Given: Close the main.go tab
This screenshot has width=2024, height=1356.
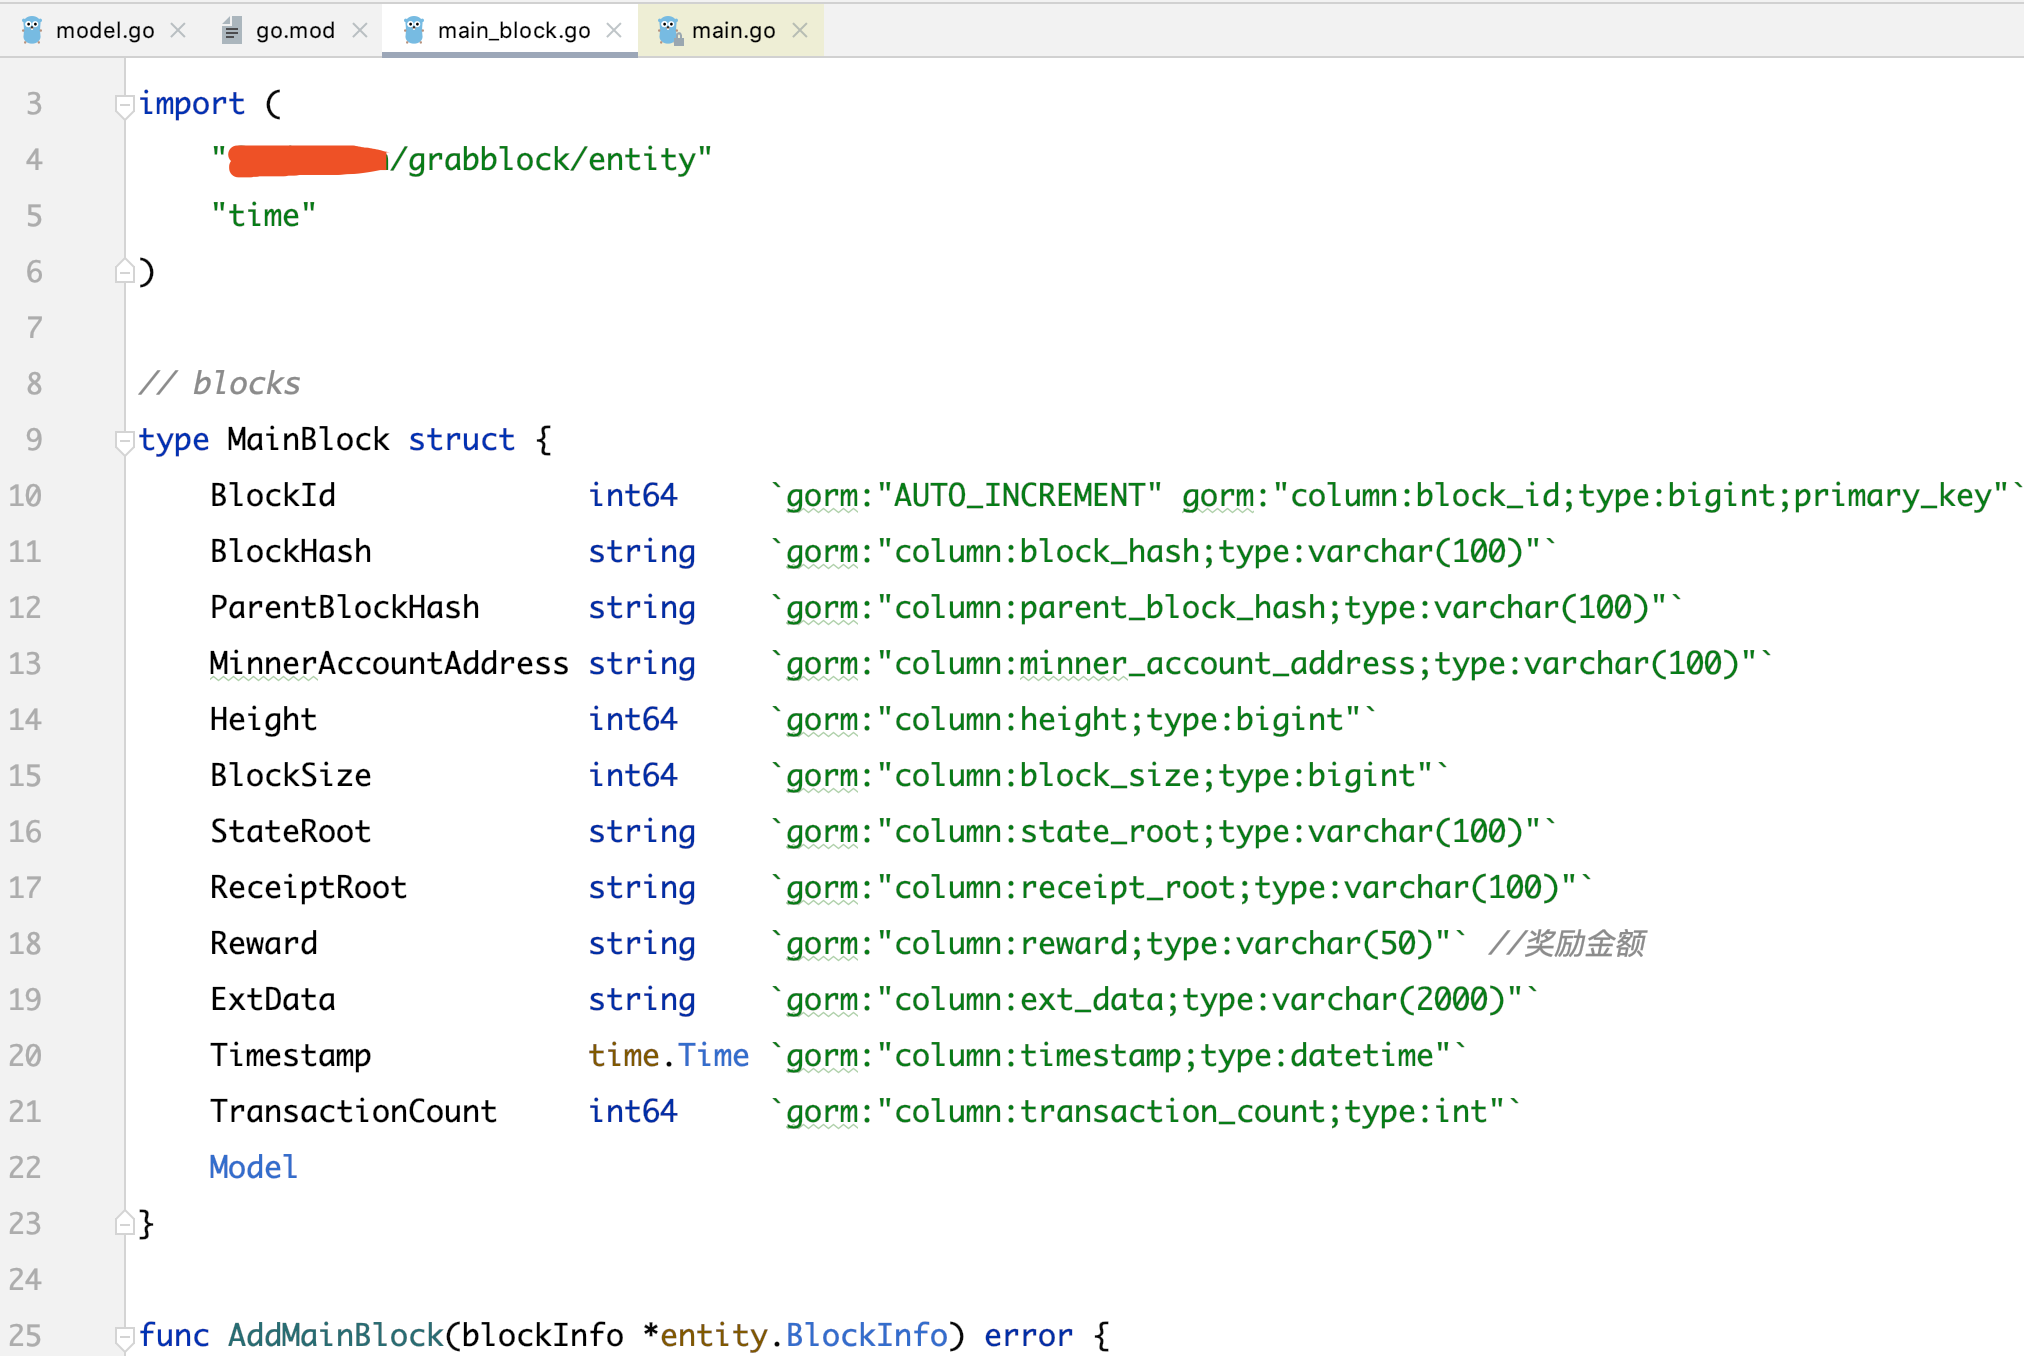Looking at the screenshot, I should [x=798, y=30].
